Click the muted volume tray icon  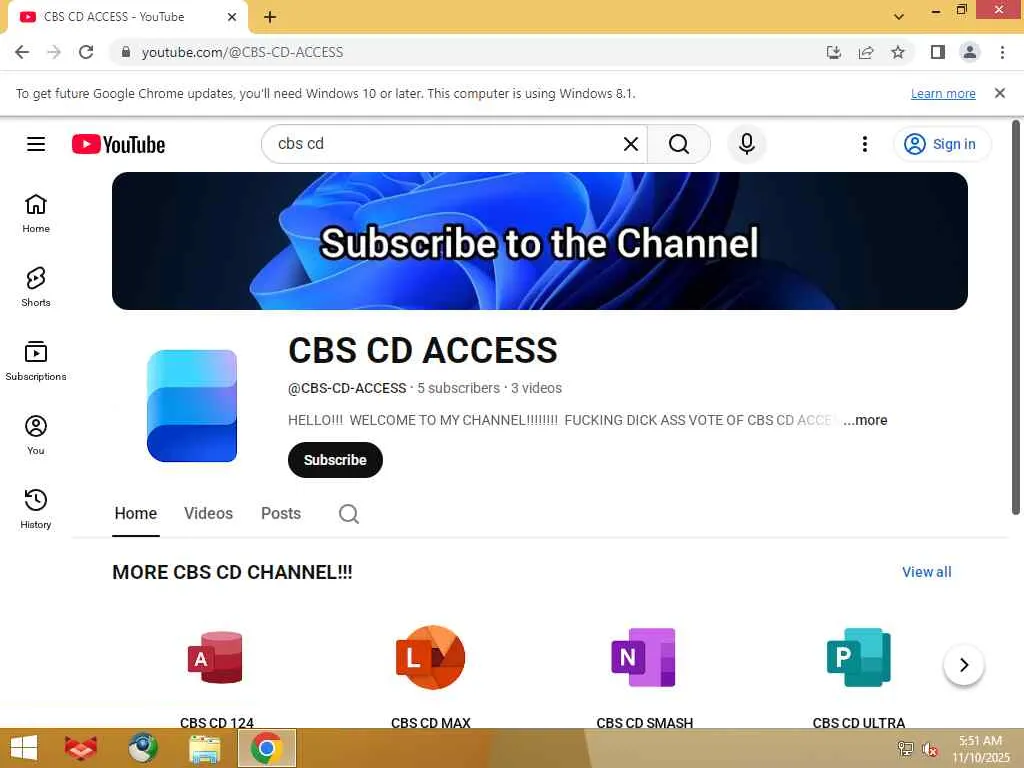point(930,749)
